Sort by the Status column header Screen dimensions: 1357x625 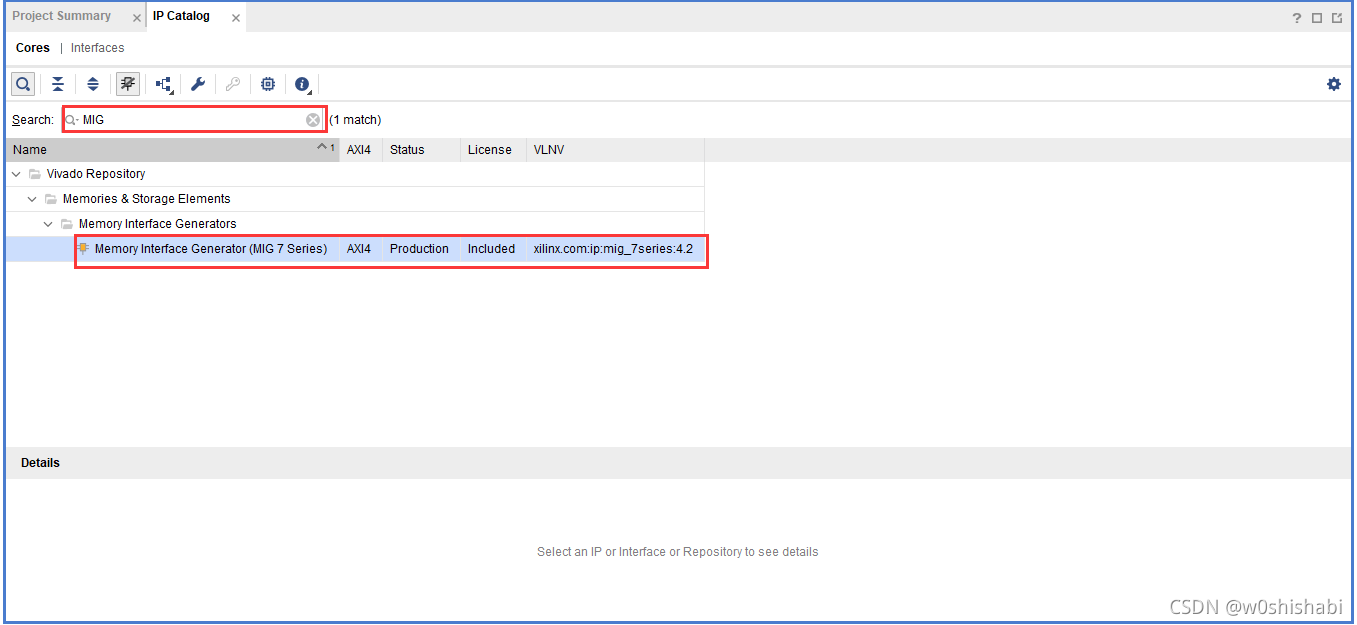[x=421, y=150]
